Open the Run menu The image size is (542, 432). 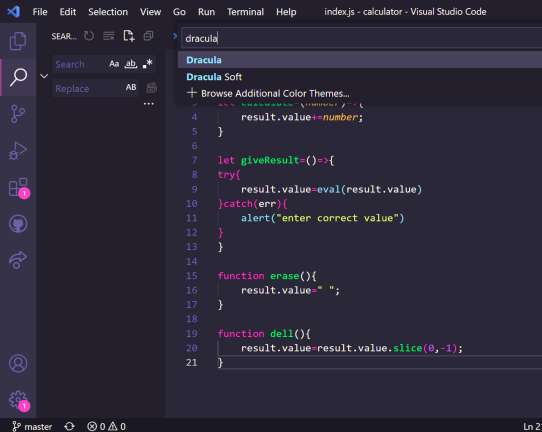[206, 12]
